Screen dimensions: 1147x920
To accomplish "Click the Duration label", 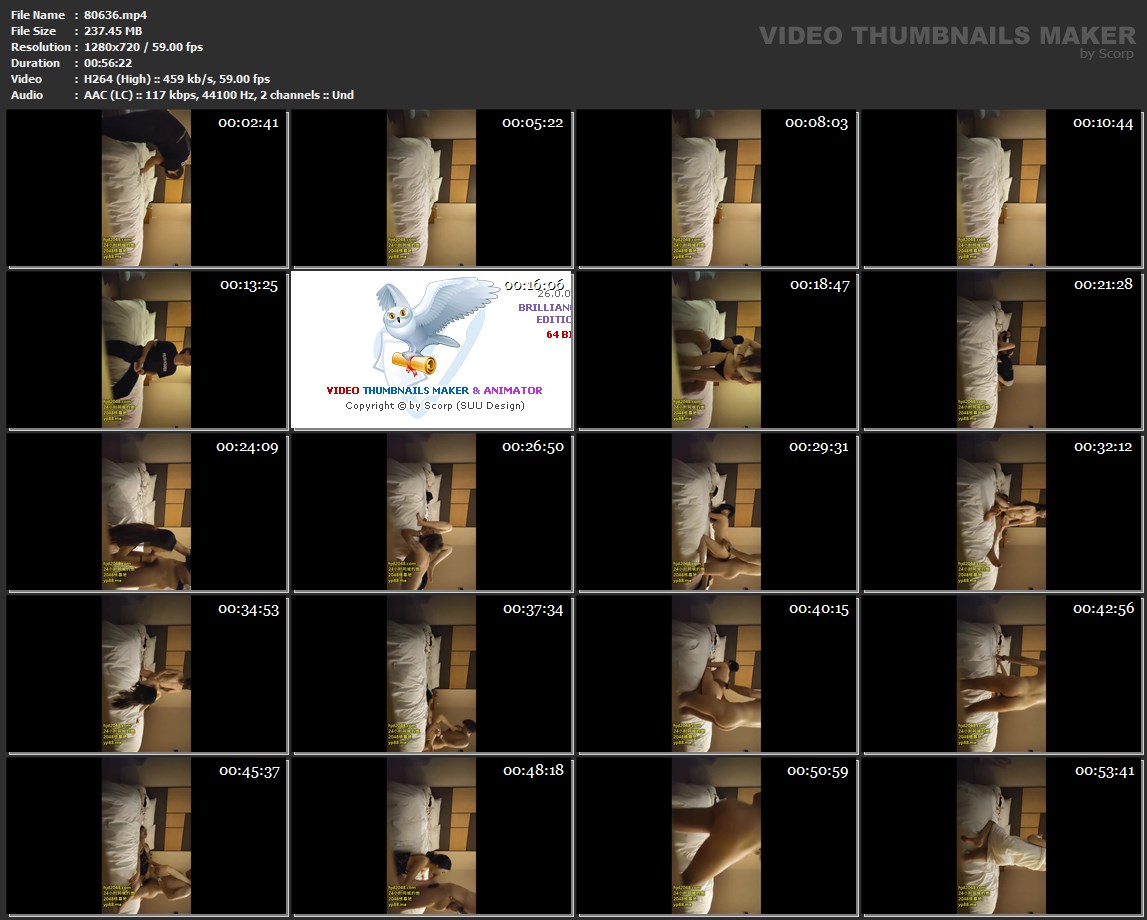I will click(x=35, y=63).
